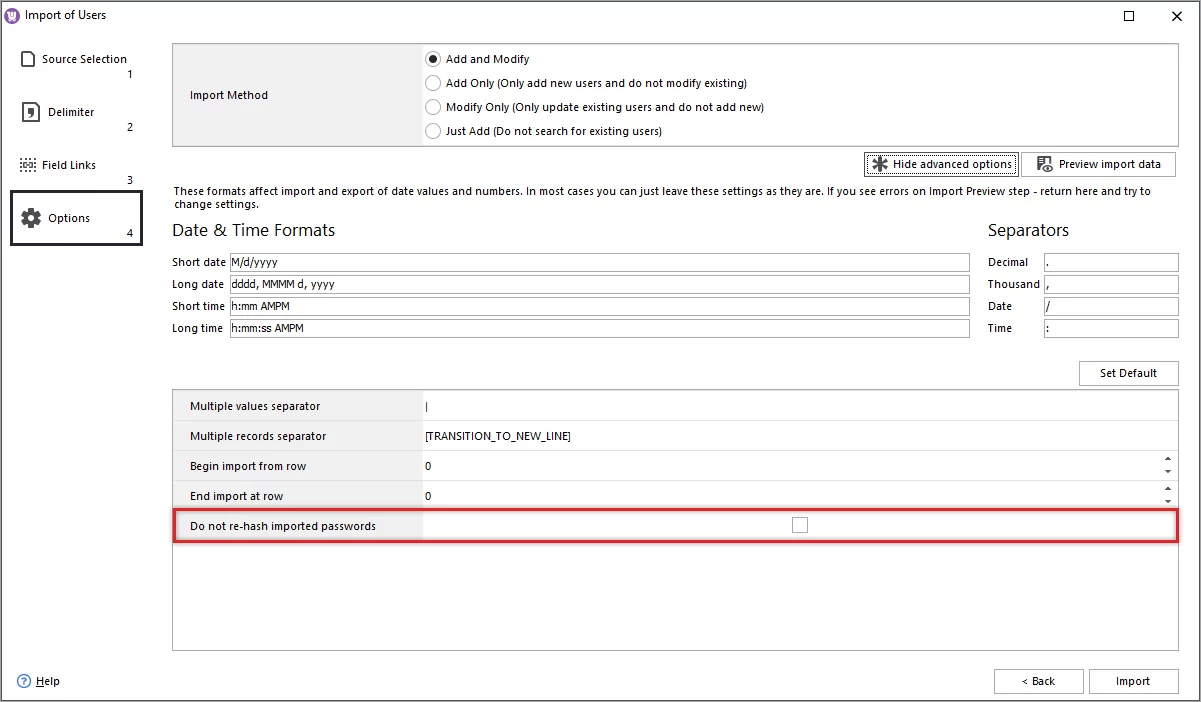Click the Back button
This screenshot has width=1201, height=702.
point(1038,681)
